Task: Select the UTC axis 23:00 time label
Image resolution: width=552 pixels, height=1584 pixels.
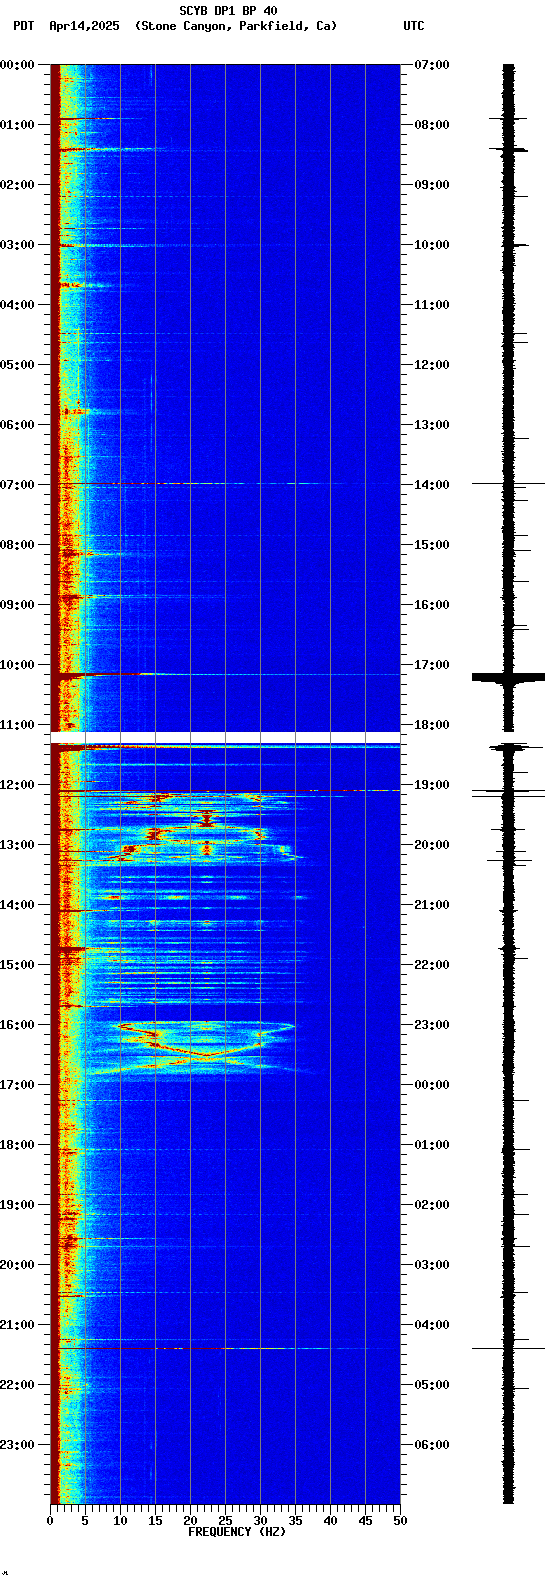Action: 431,1025
